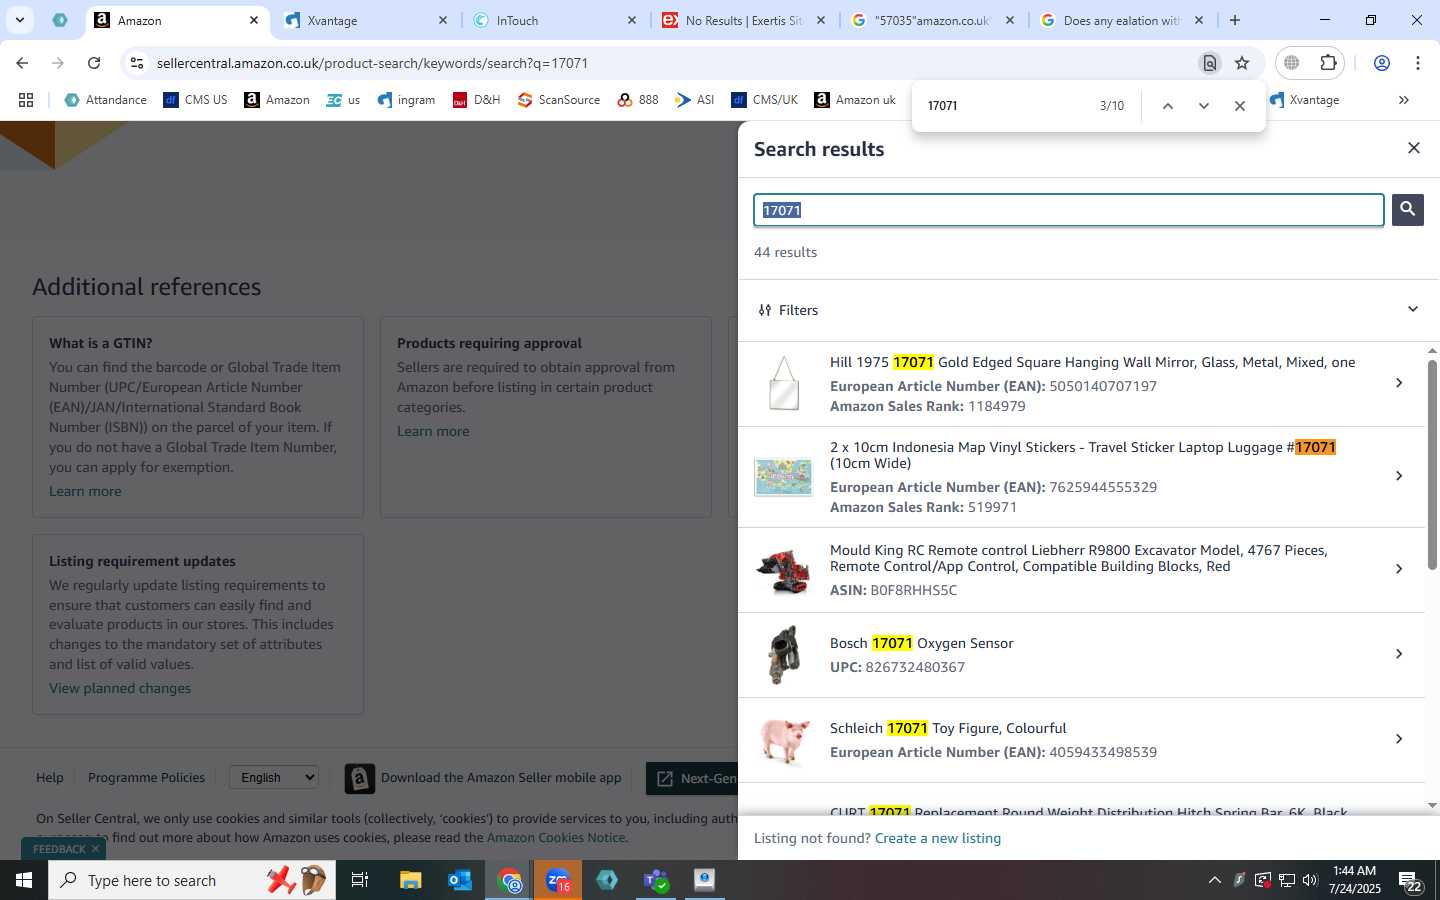Image resolution: width=1440 pixels, height=900 pixels.
Task: Open Mould King RC Excavator result chevron
Action: point(1399,569)
